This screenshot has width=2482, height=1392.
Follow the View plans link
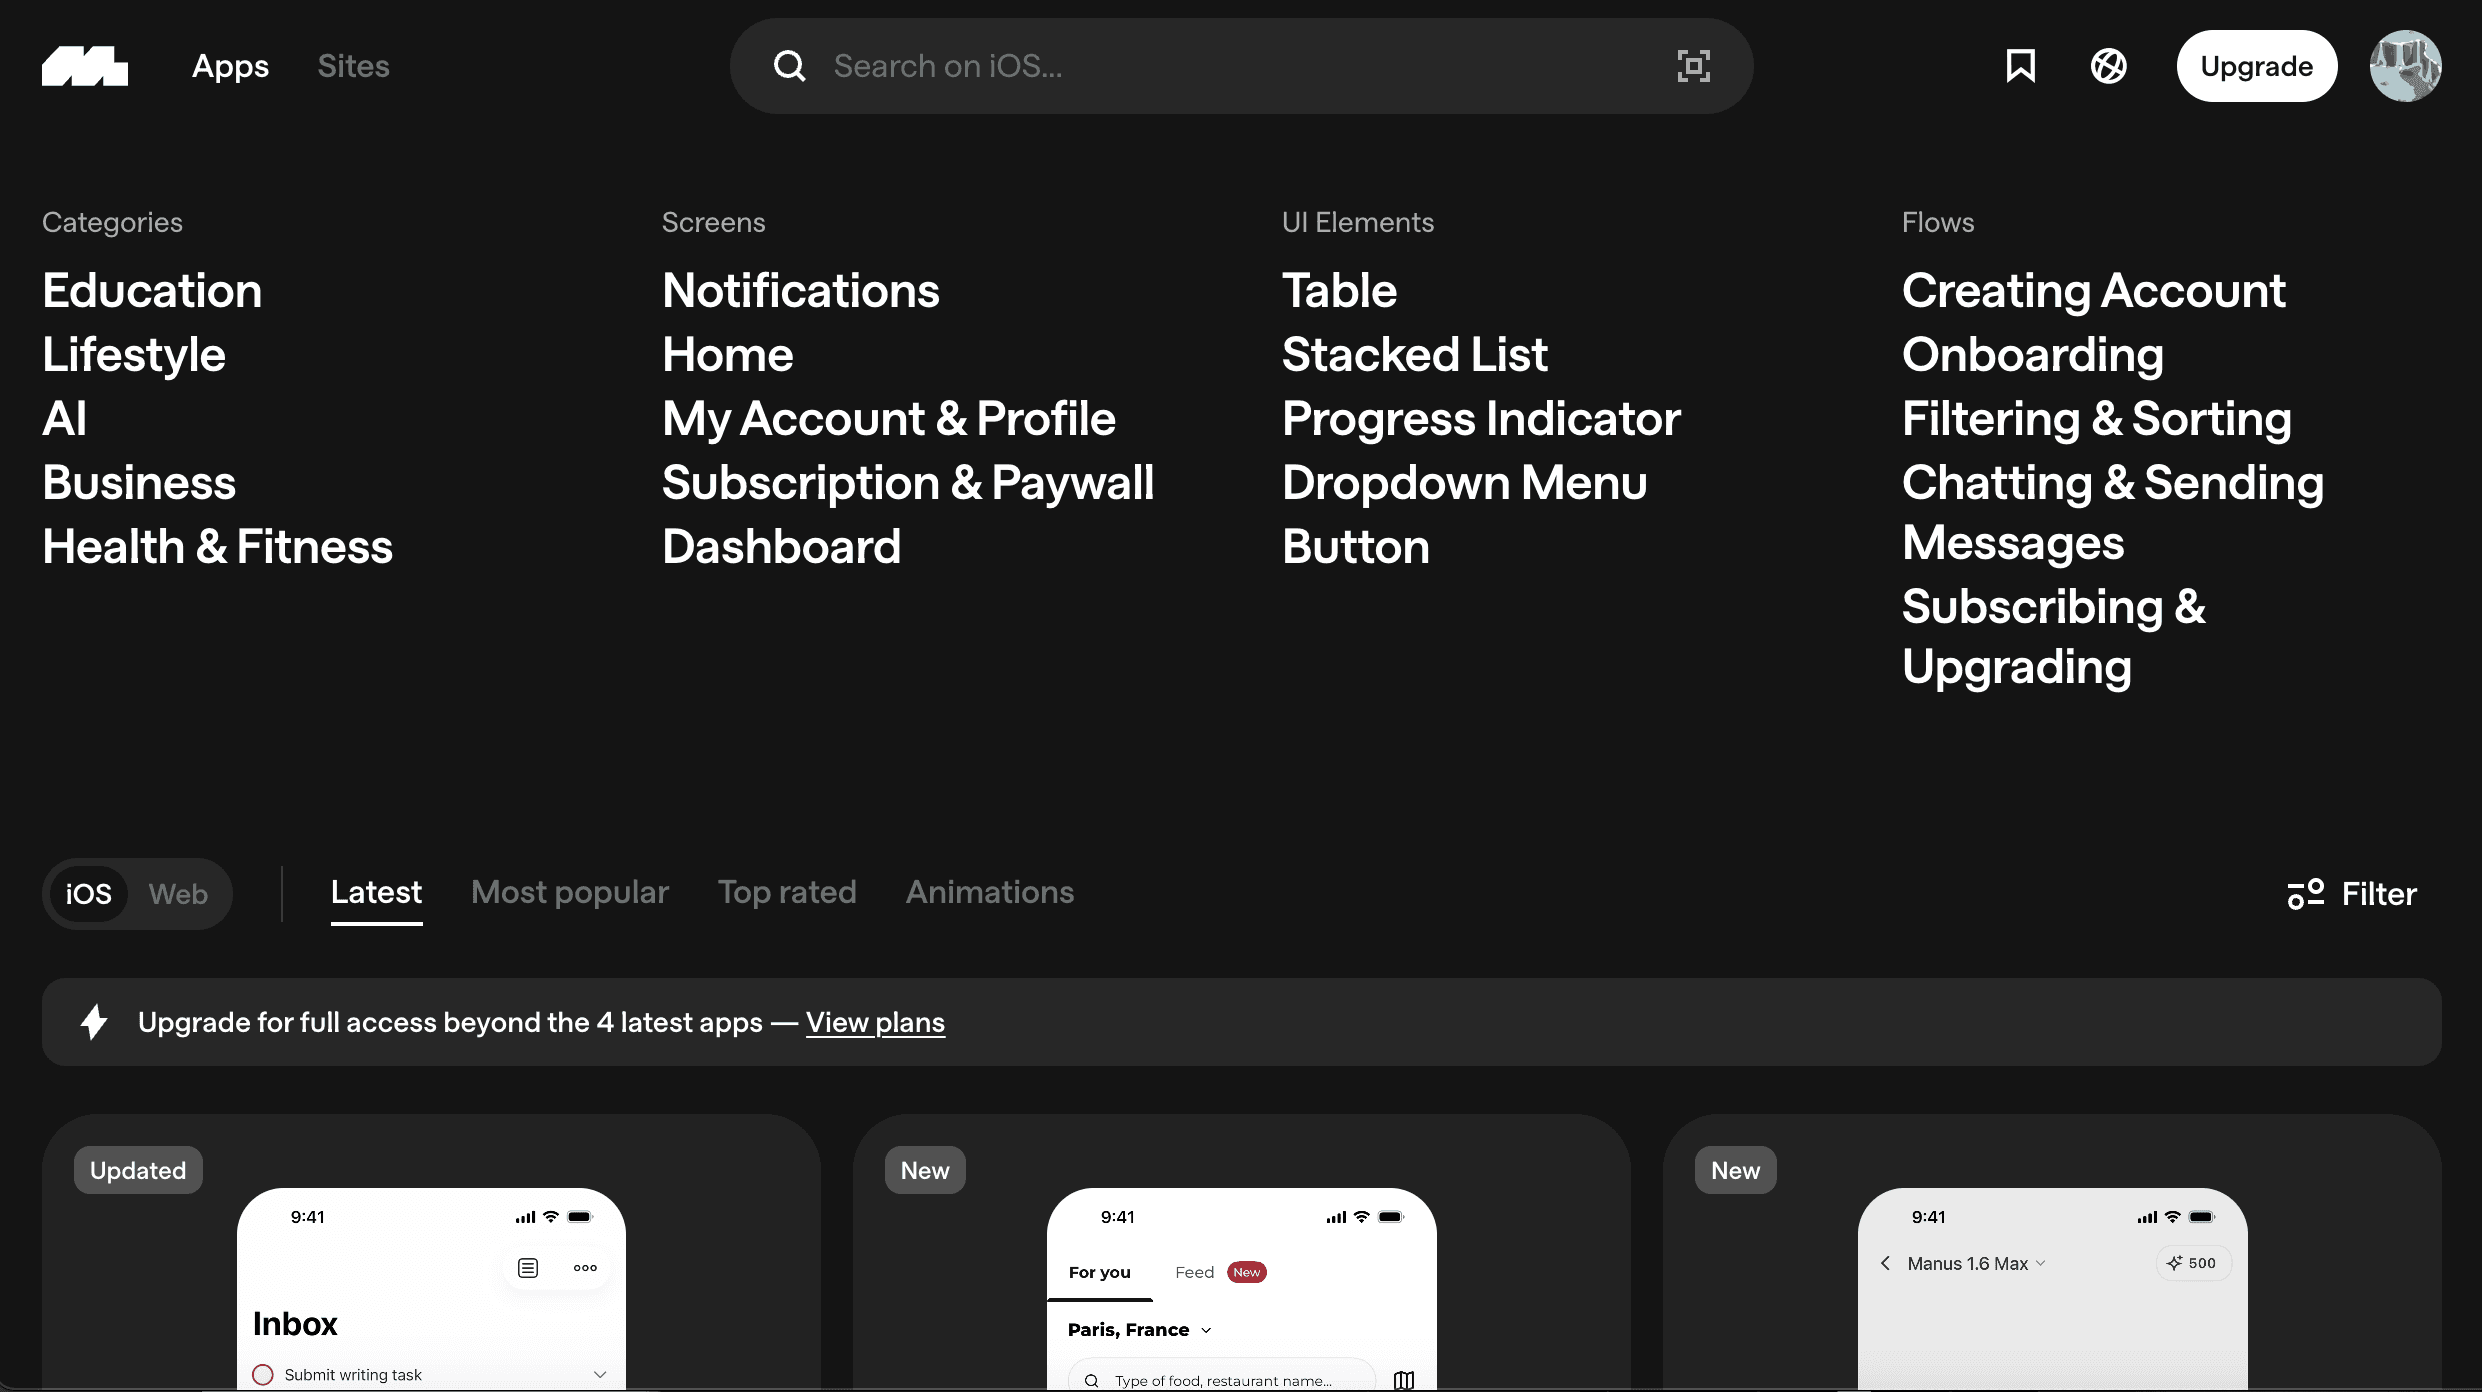(875, 1022)
